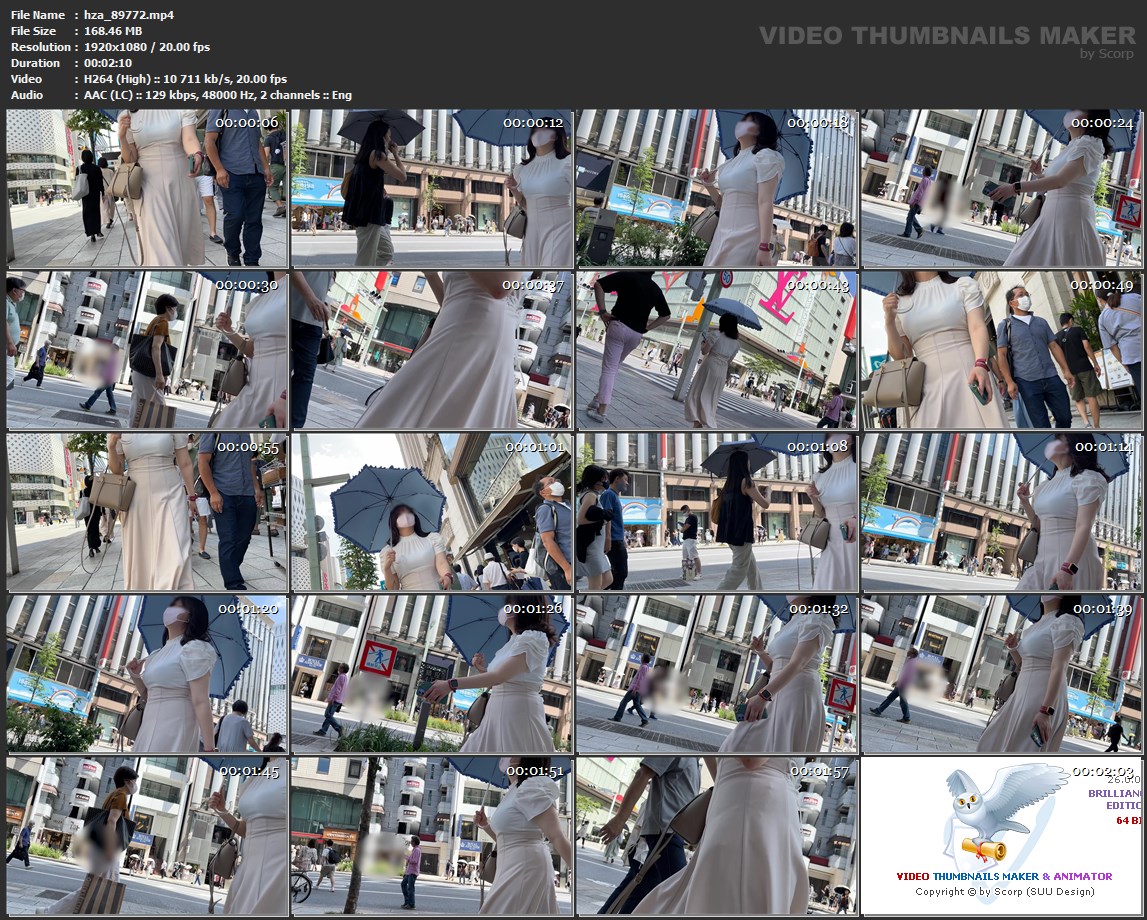Image resolution: width=1147 pixels, height=920 pixels.
Task: Select the thumbnail at 00:00:43
Action: pos(716,350)
